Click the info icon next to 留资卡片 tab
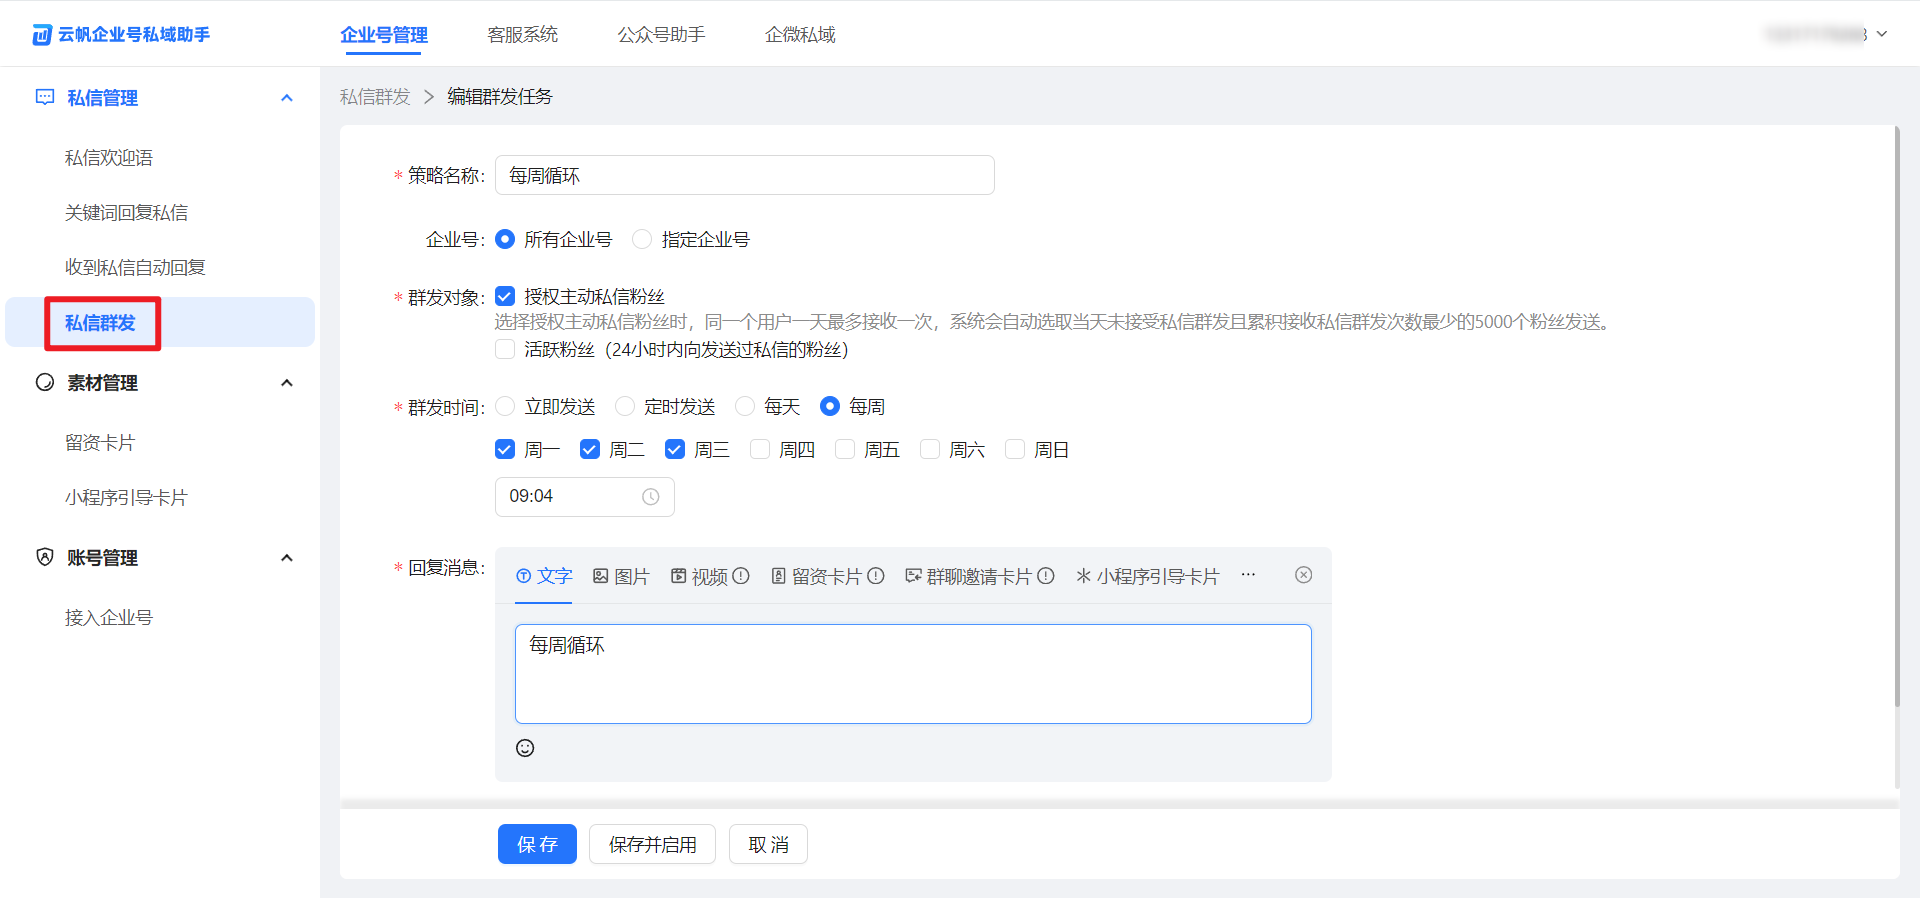Image resolution: width=1920 pixels, height=898 pixels. pos(876,576)
